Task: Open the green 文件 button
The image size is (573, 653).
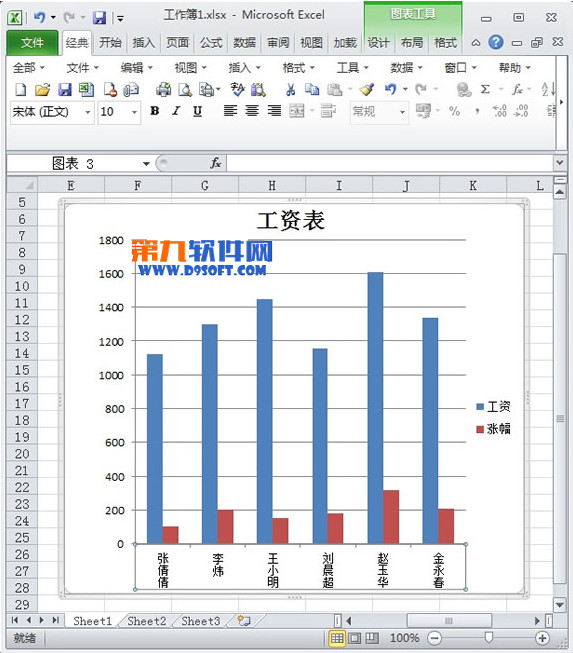Action: click(32, 42)
